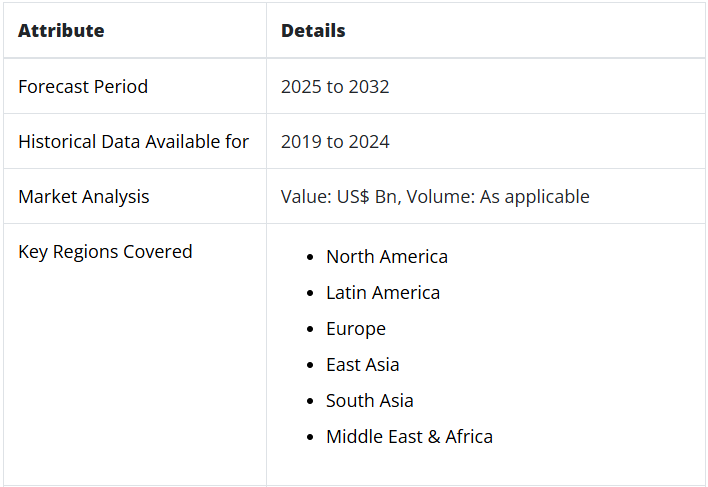
Task: Click Middle East & Africa item
Action: pos(410,437)
